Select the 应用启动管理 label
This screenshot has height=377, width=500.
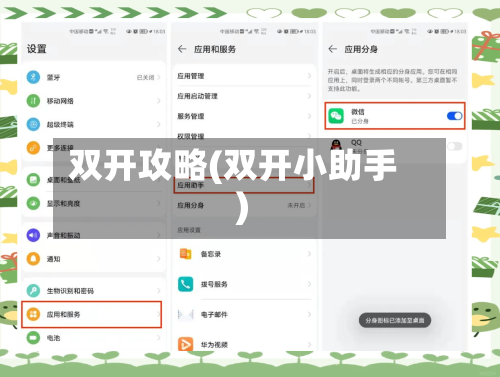(x=197, y=96)
